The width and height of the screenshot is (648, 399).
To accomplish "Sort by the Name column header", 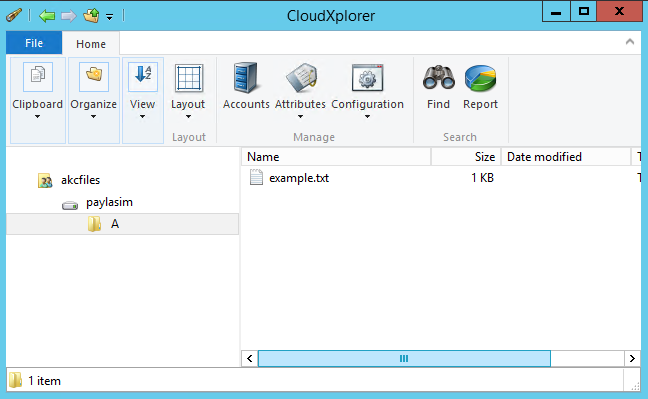I will pos(336,157).
